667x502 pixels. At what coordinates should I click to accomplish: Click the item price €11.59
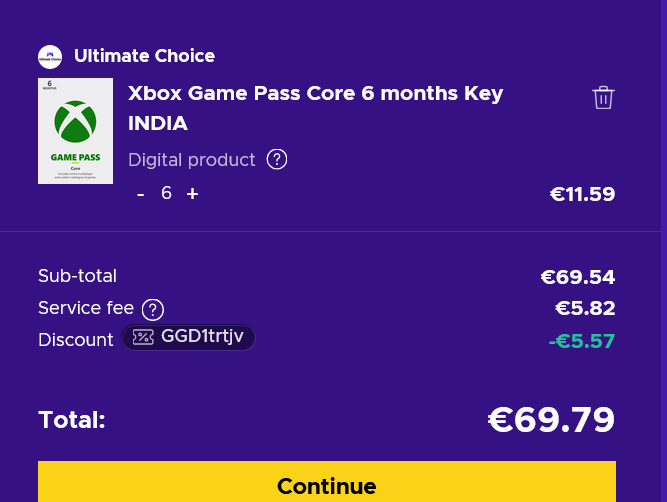582,194
